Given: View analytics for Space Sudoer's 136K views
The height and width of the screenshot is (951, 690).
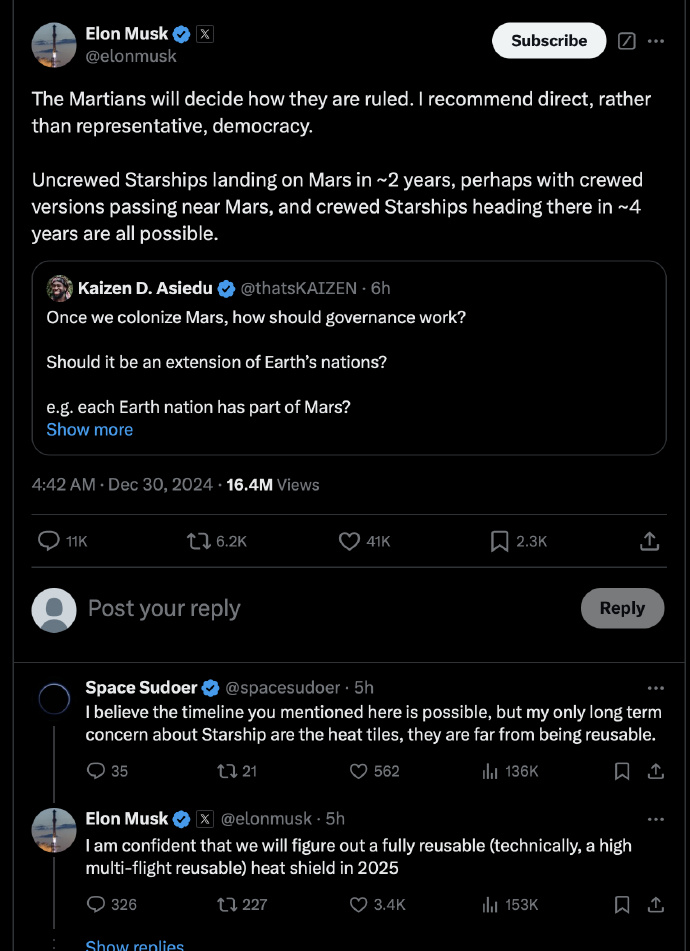Looking at the screenshot, I should (x=490, y=771).
